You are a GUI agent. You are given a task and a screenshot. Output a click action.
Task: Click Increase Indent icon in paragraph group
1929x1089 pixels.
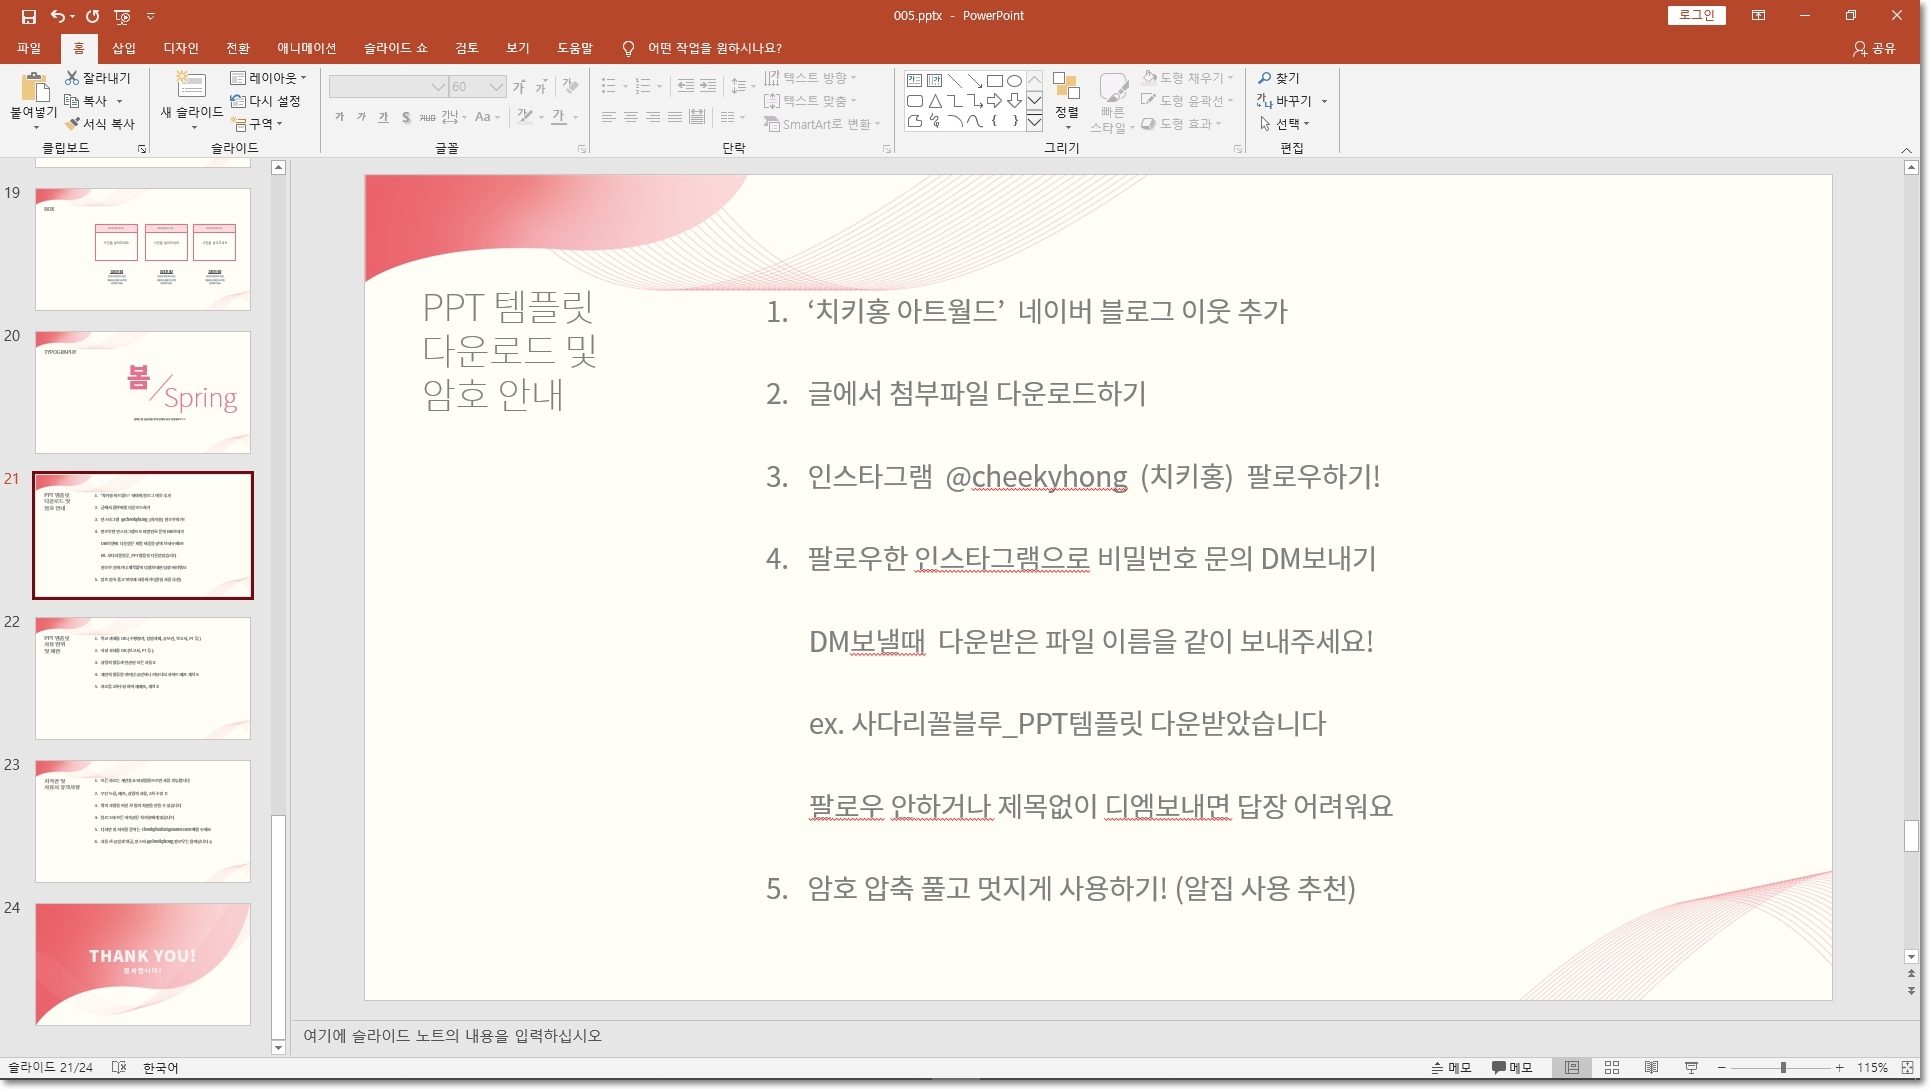pos(708,87)
